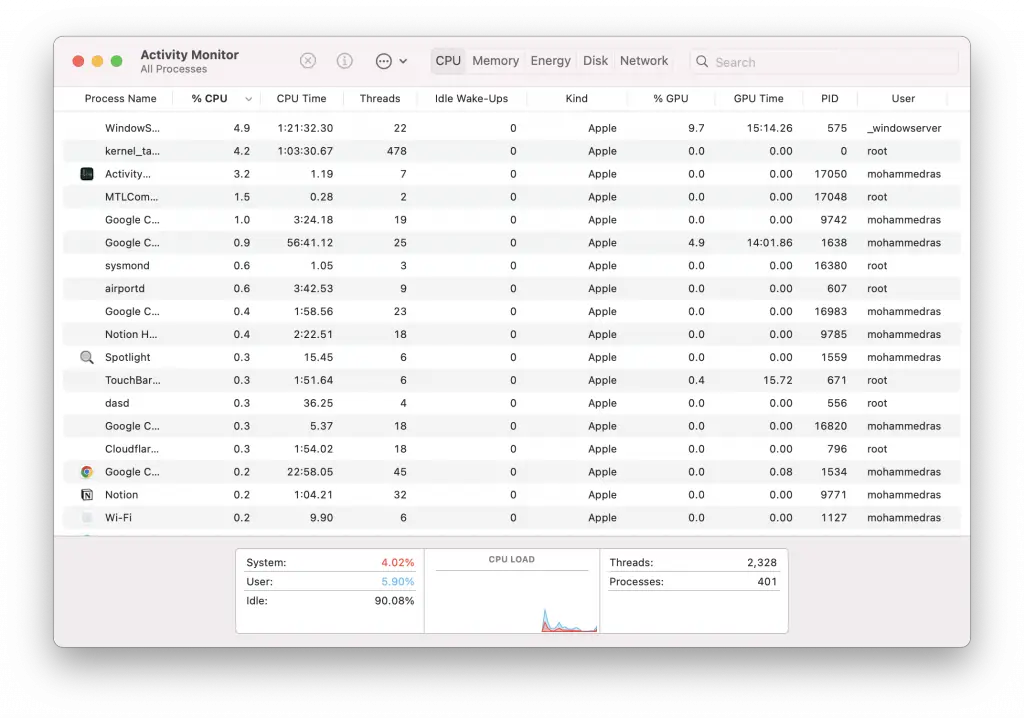Toggle sort direction arrow on % CPU
This screenshot has height=718, width=1024.
(249, 99)
